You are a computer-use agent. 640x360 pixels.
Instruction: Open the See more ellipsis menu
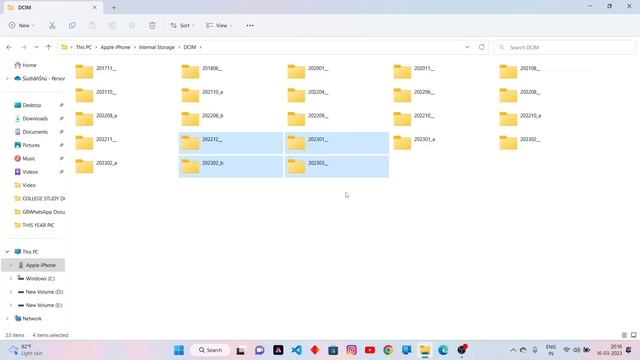250,25
